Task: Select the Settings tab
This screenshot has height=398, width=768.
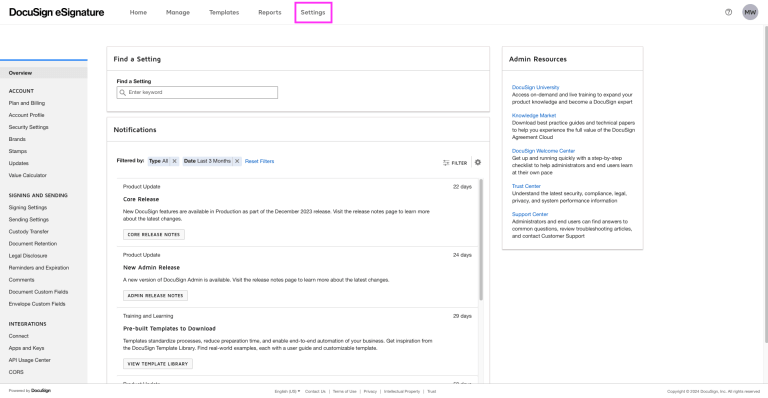Action: tap(313, 12)
